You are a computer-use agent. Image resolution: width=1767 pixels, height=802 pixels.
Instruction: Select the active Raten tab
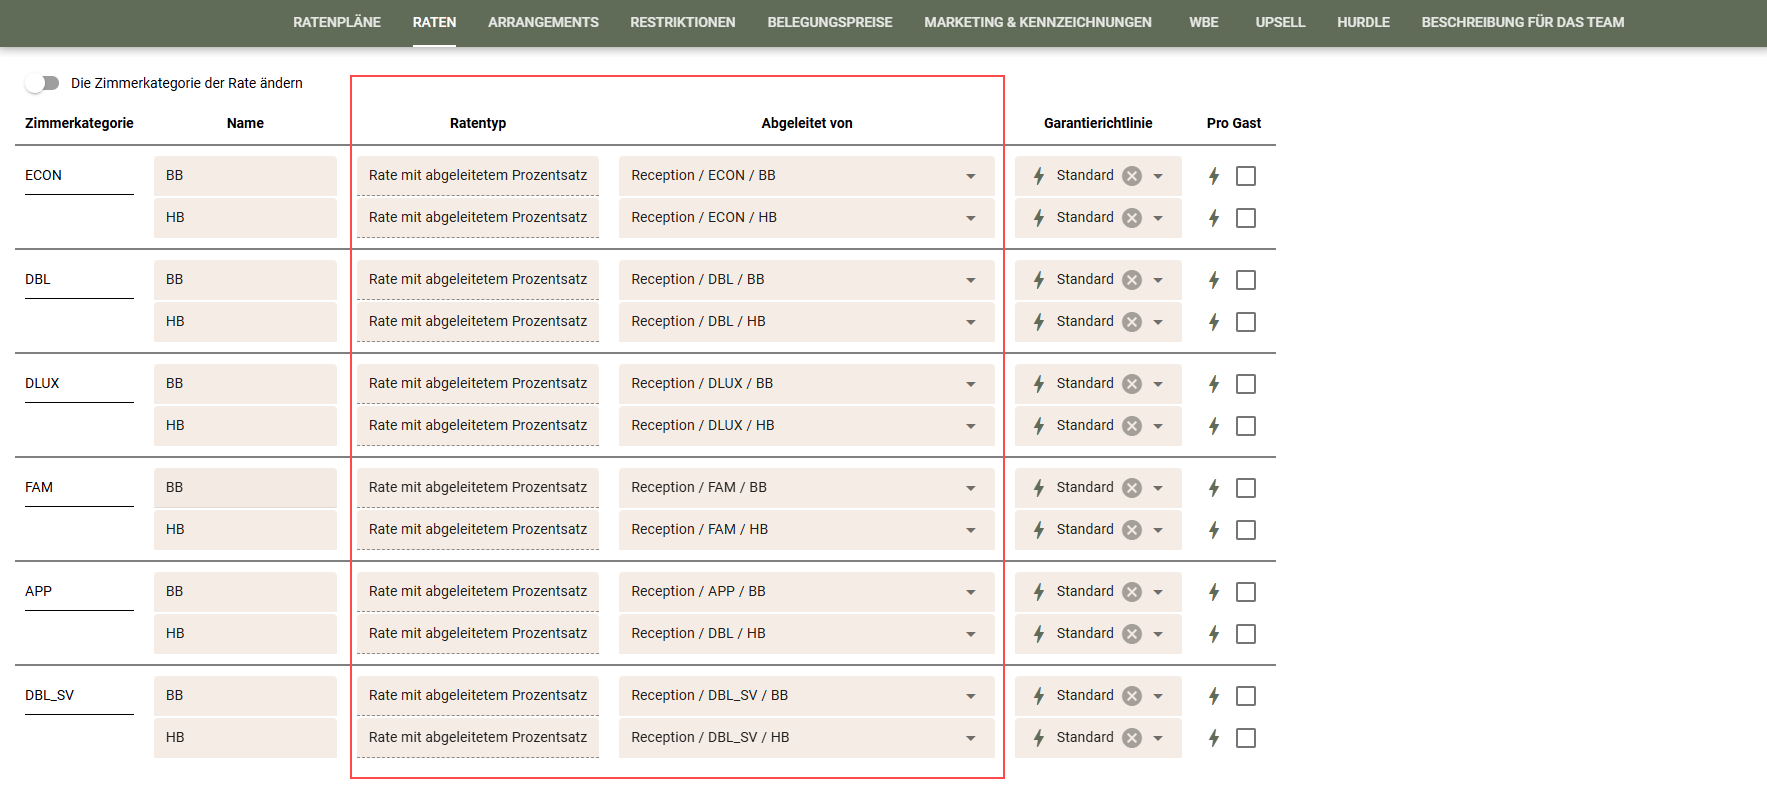coord(434,22)
